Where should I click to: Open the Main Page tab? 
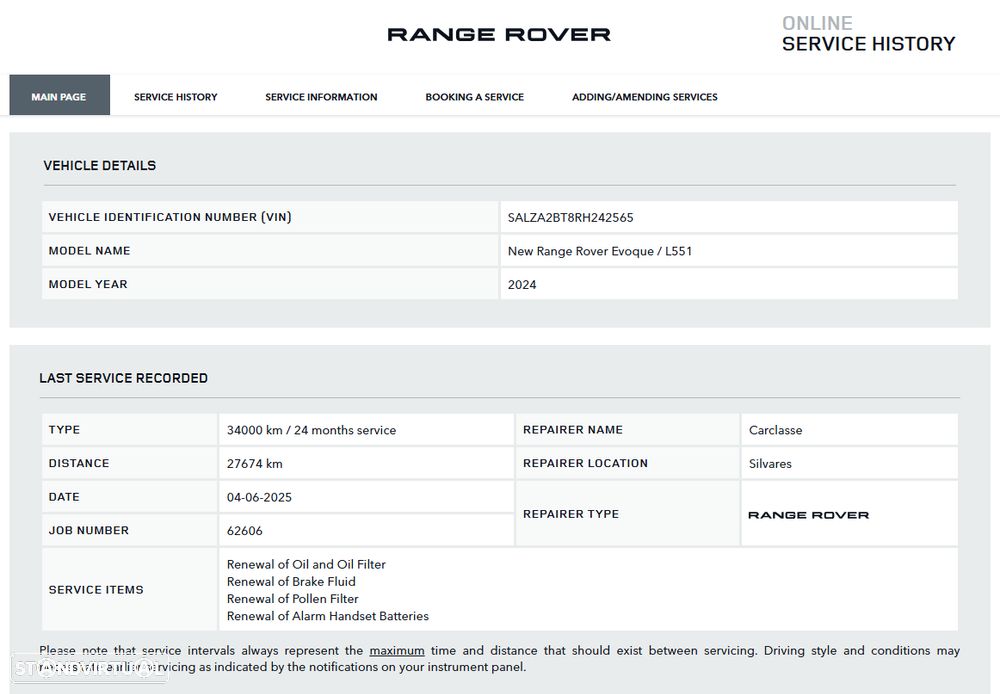(59, 95)
